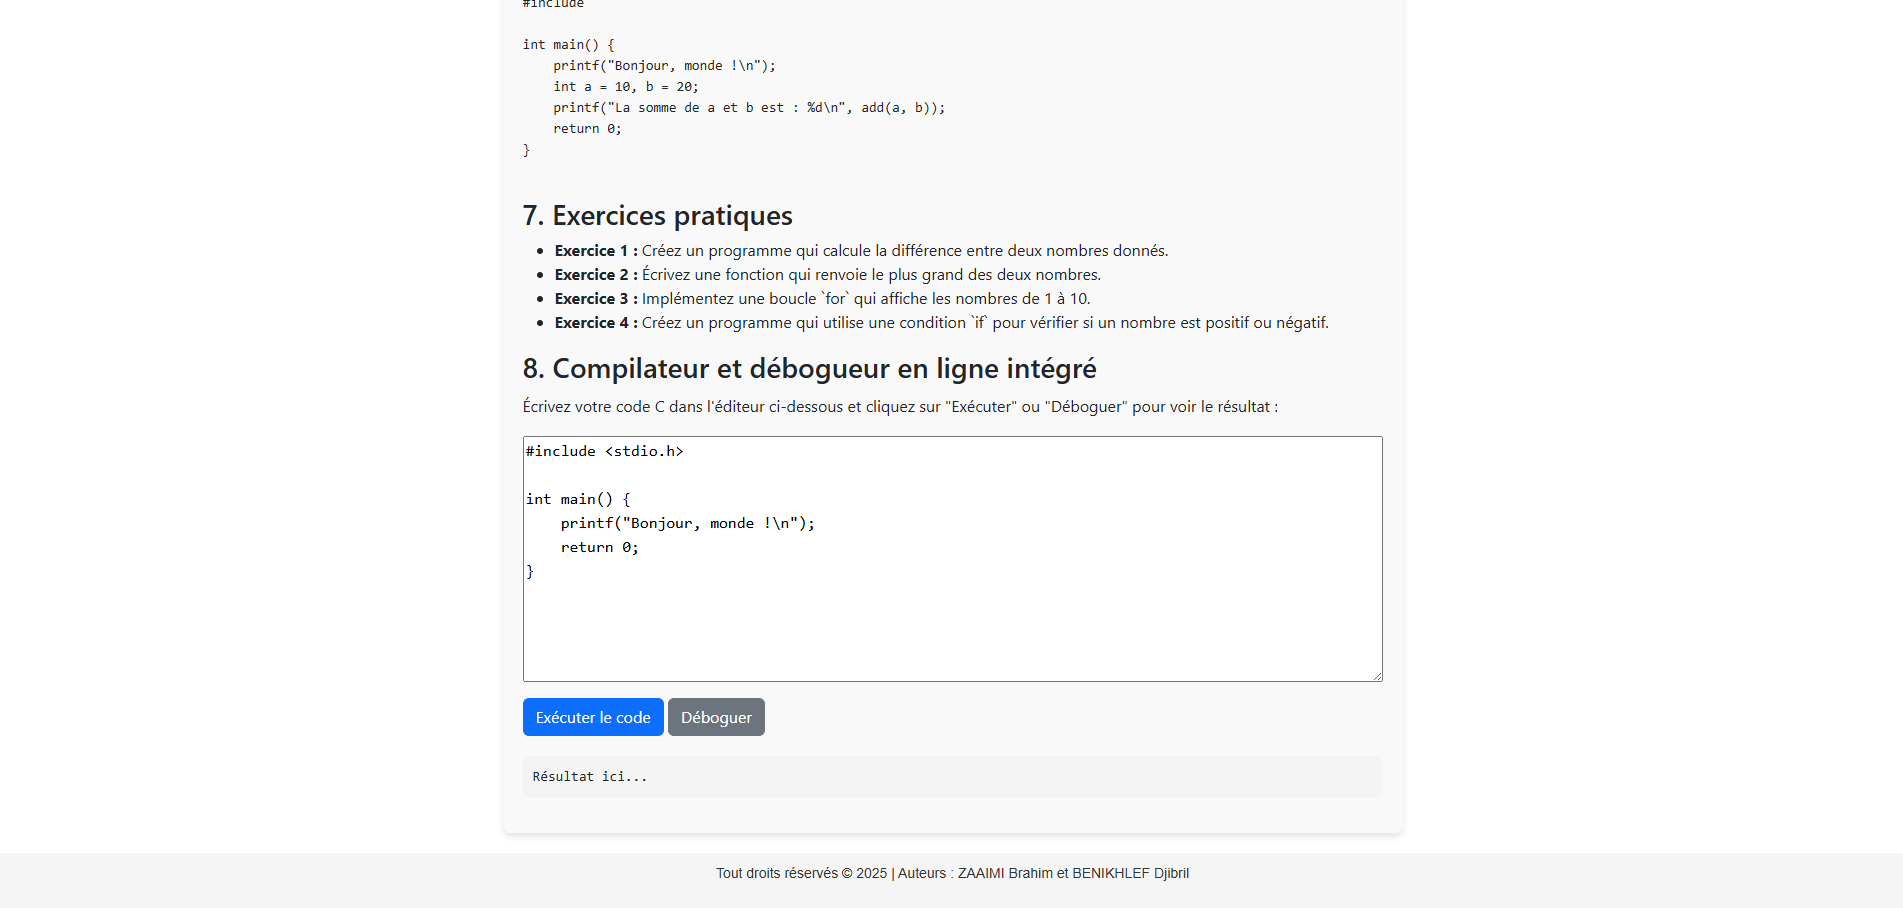Screen dimensions: 1903x908
Task: Select the "Exercice 4" list item
Action: (x=941, y=323)
